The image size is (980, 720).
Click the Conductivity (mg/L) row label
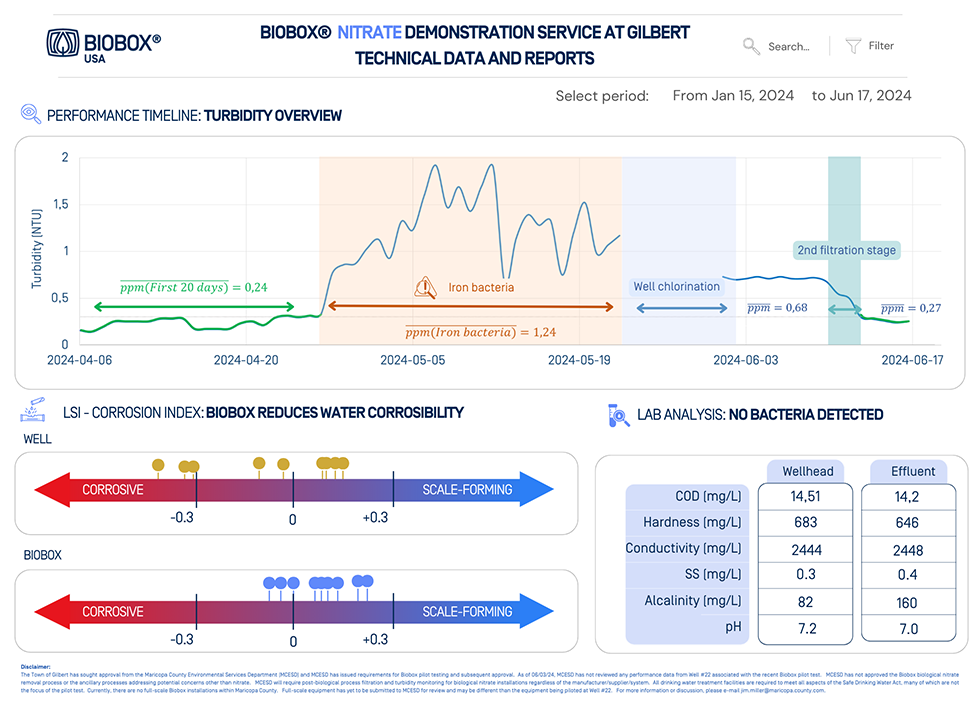tap(683, 548)
